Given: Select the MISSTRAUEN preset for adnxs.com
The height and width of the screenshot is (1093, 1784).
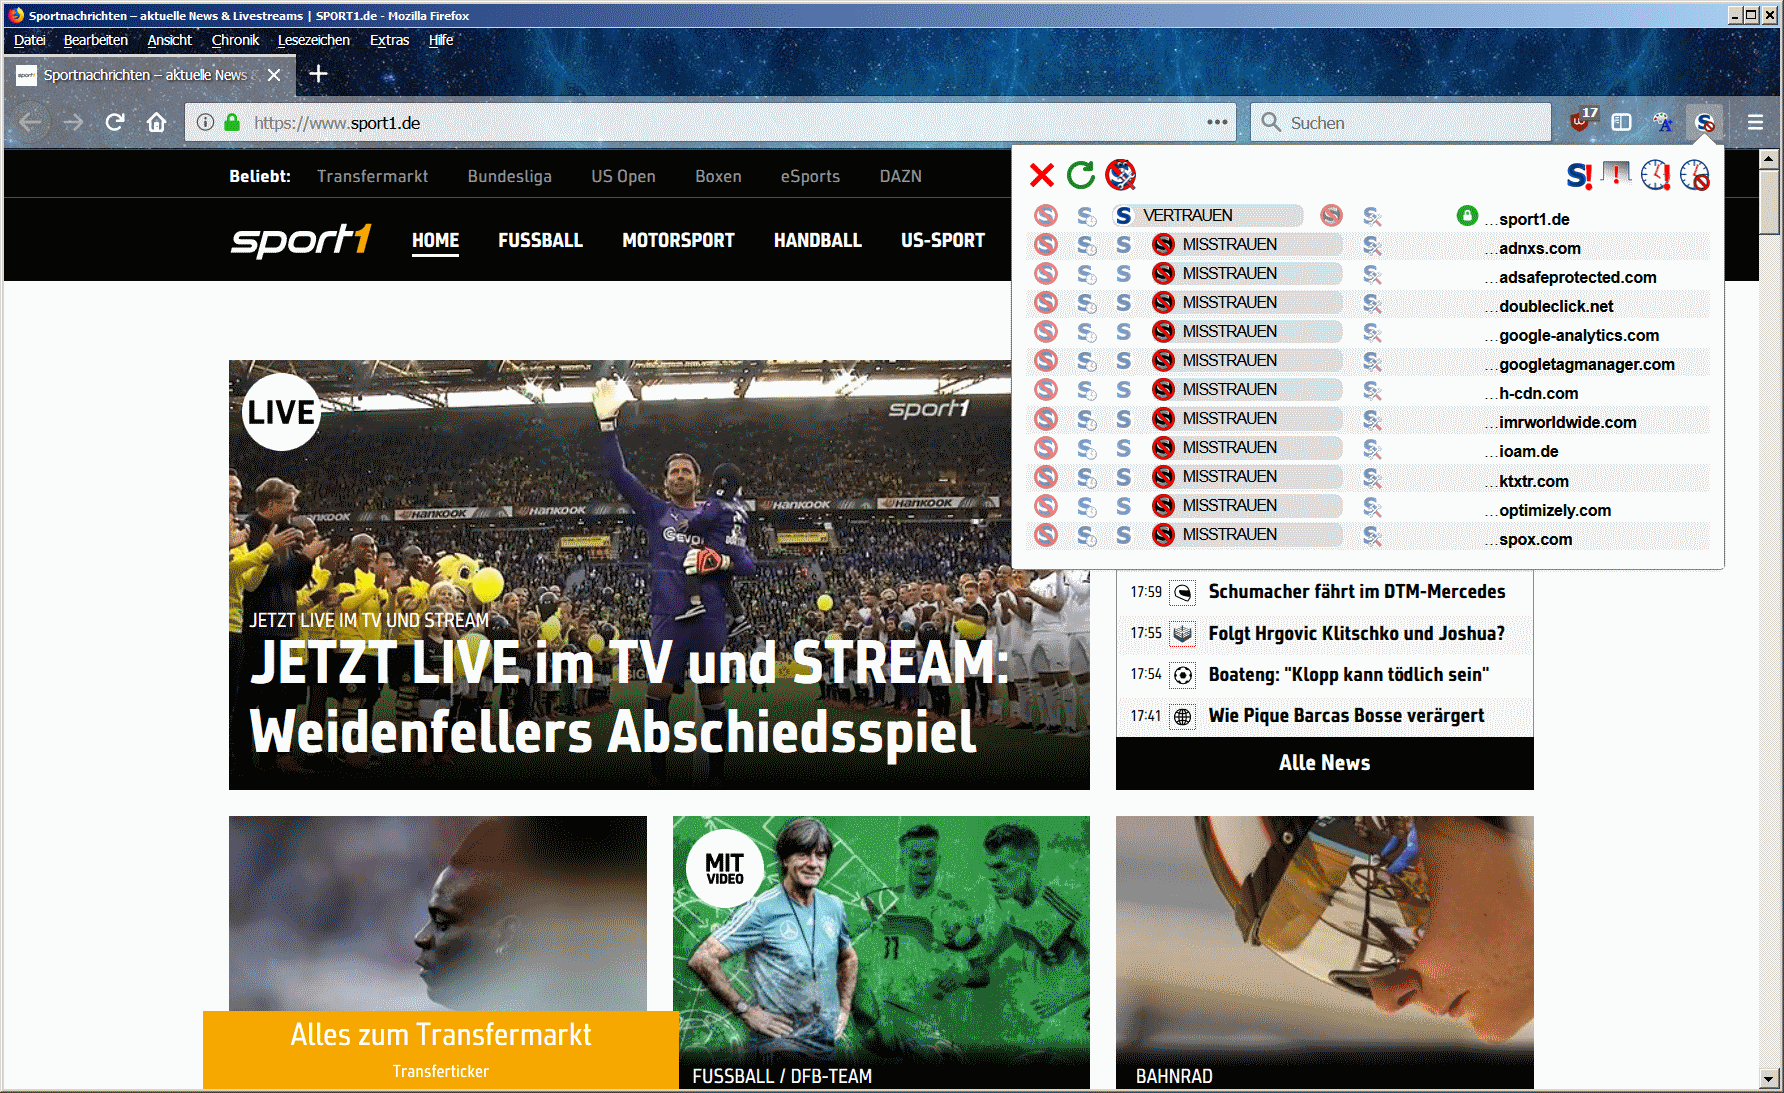Looking at the screenshot, I should tap(1246, 244).
